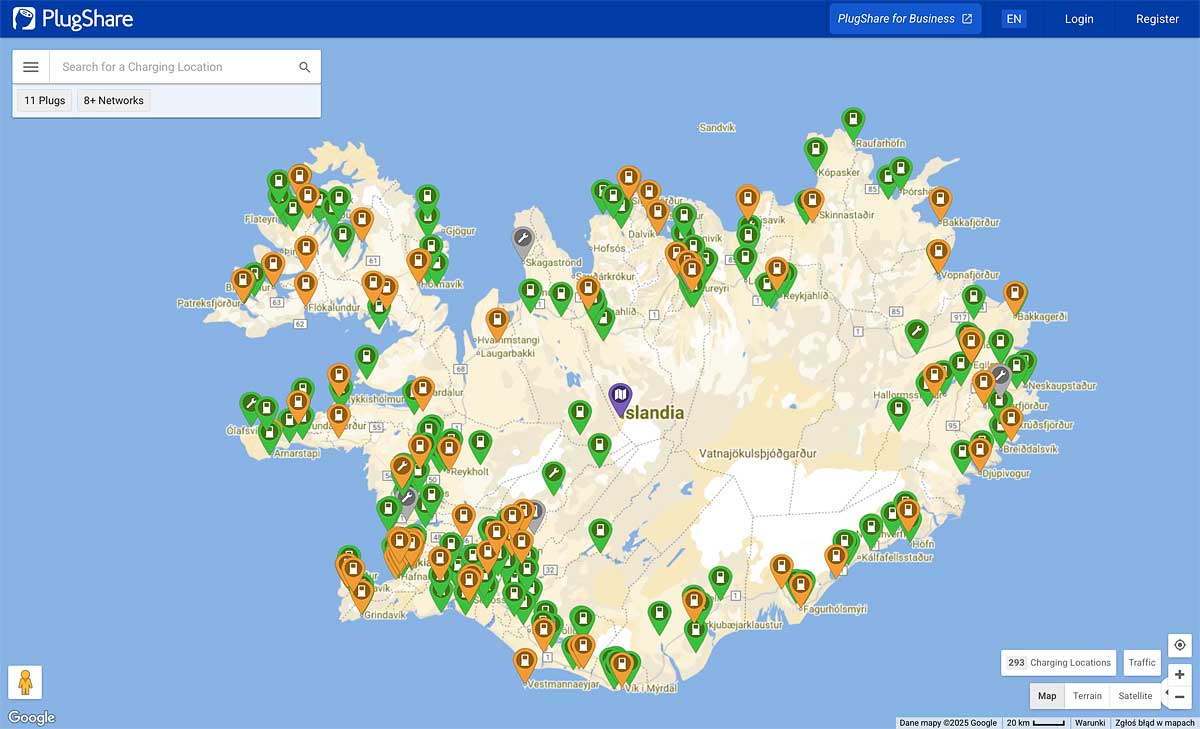Toggle the Traffic layer
The width and height of the screenshot is (1200, 729).
(1141, 662)
